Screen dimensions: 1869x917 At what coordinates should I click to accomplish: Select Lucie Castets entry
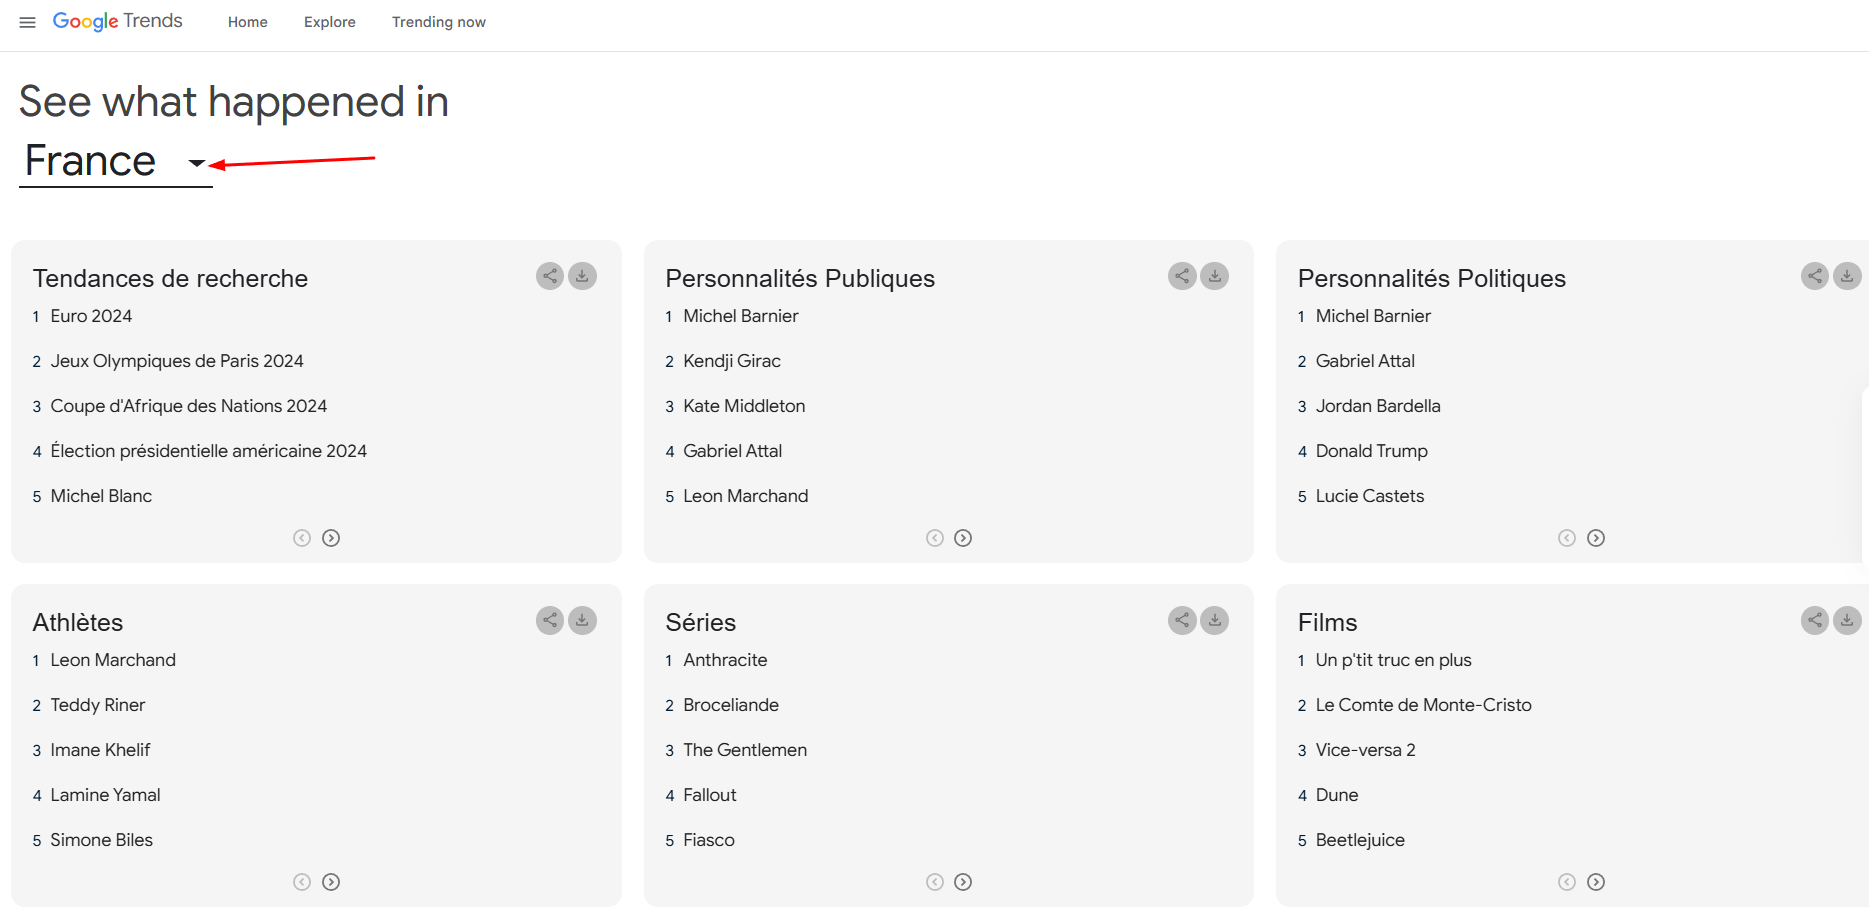(1370, 496)
